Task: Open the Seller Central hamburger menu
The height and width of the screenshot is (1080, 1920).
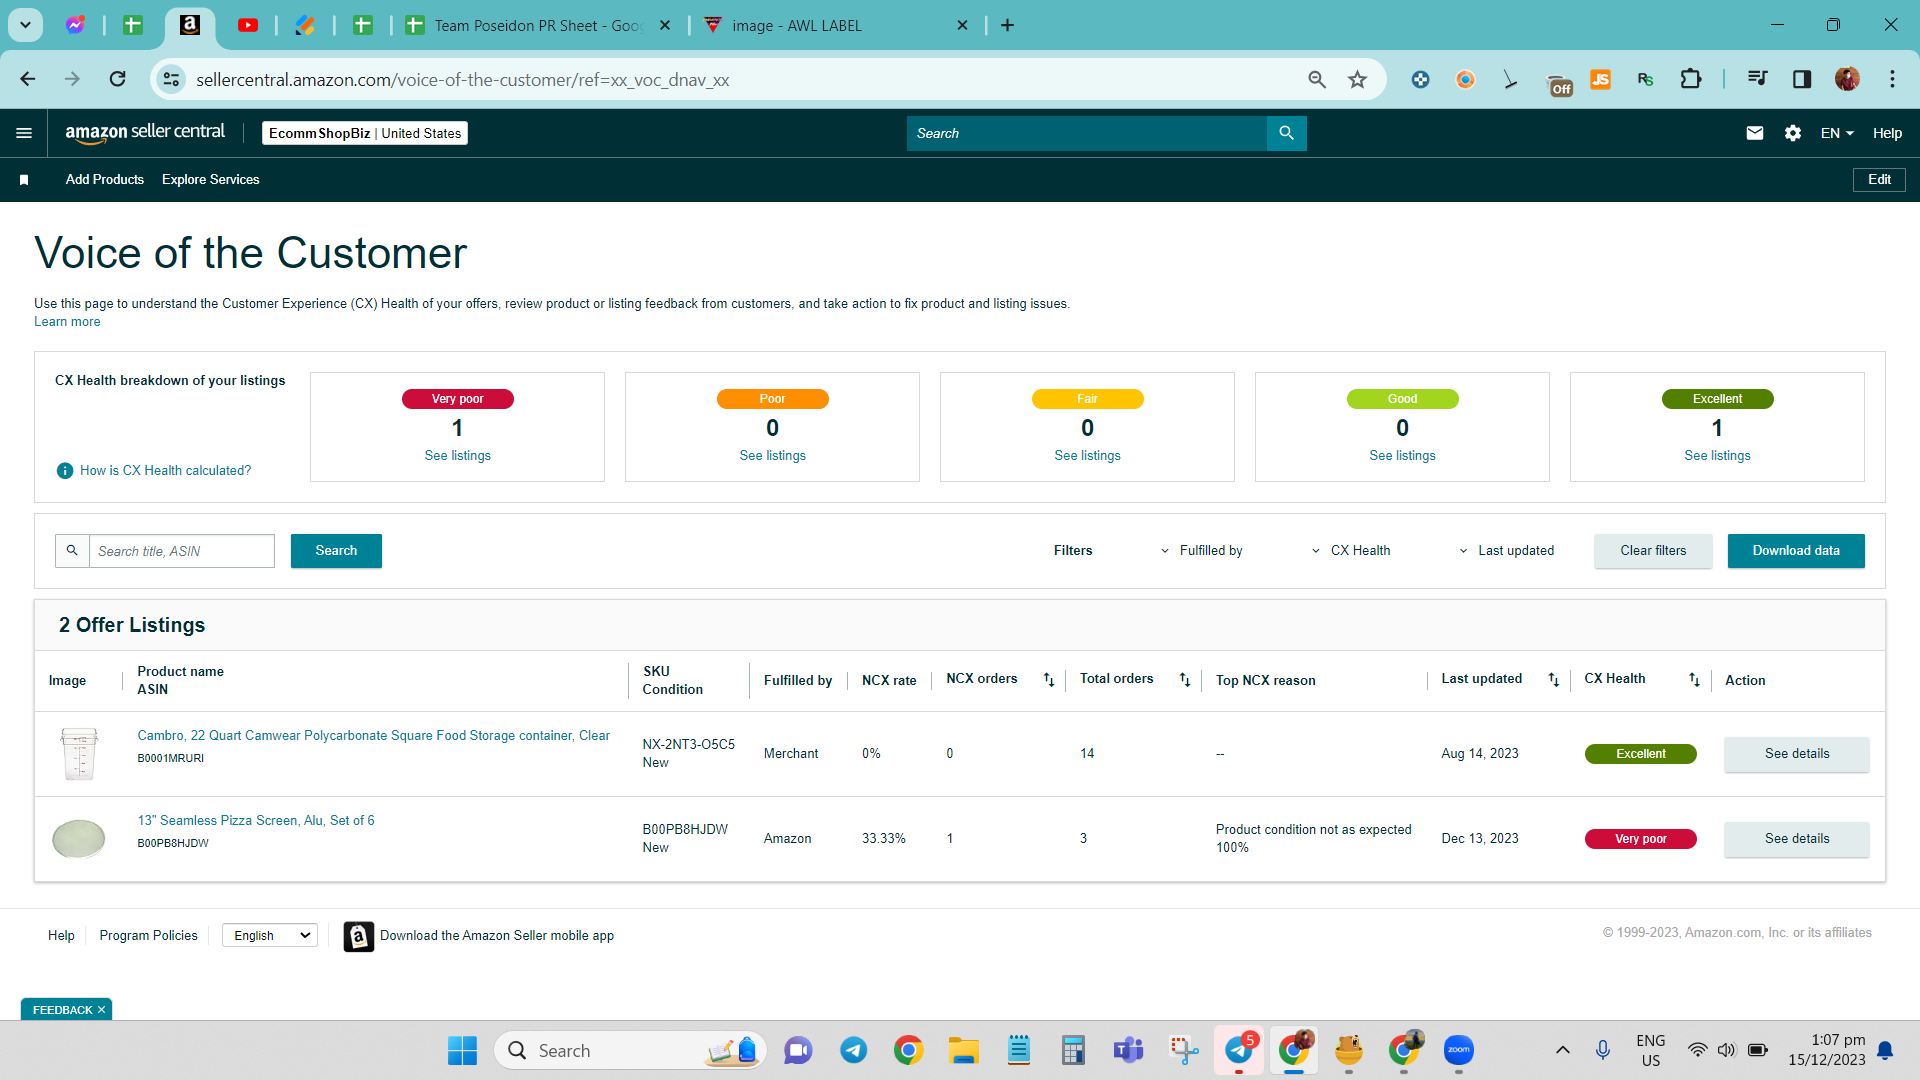Action: (24, 133)
